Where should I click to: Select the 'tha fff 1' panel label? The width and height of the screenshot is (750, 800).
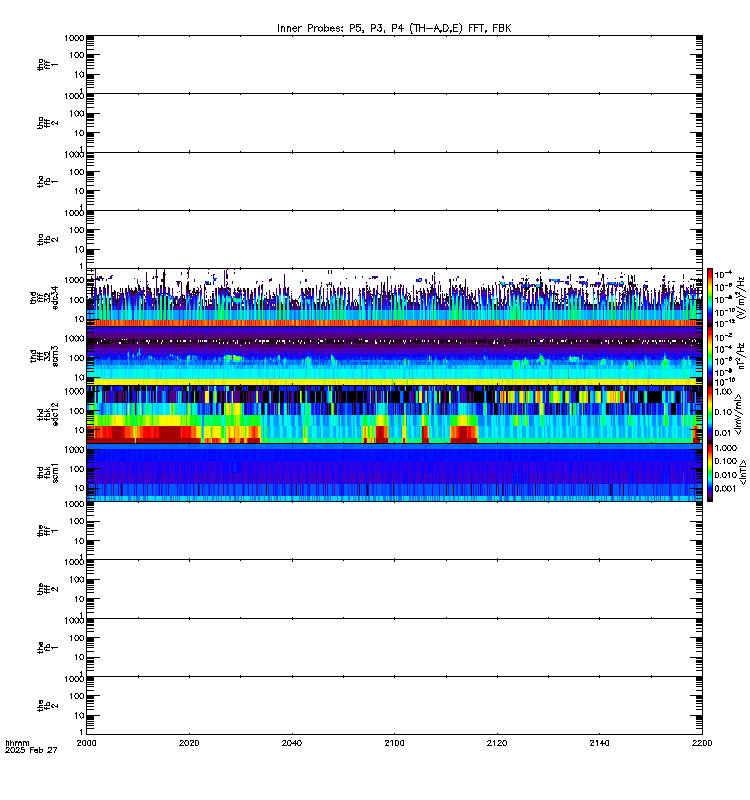coord(47,64)
